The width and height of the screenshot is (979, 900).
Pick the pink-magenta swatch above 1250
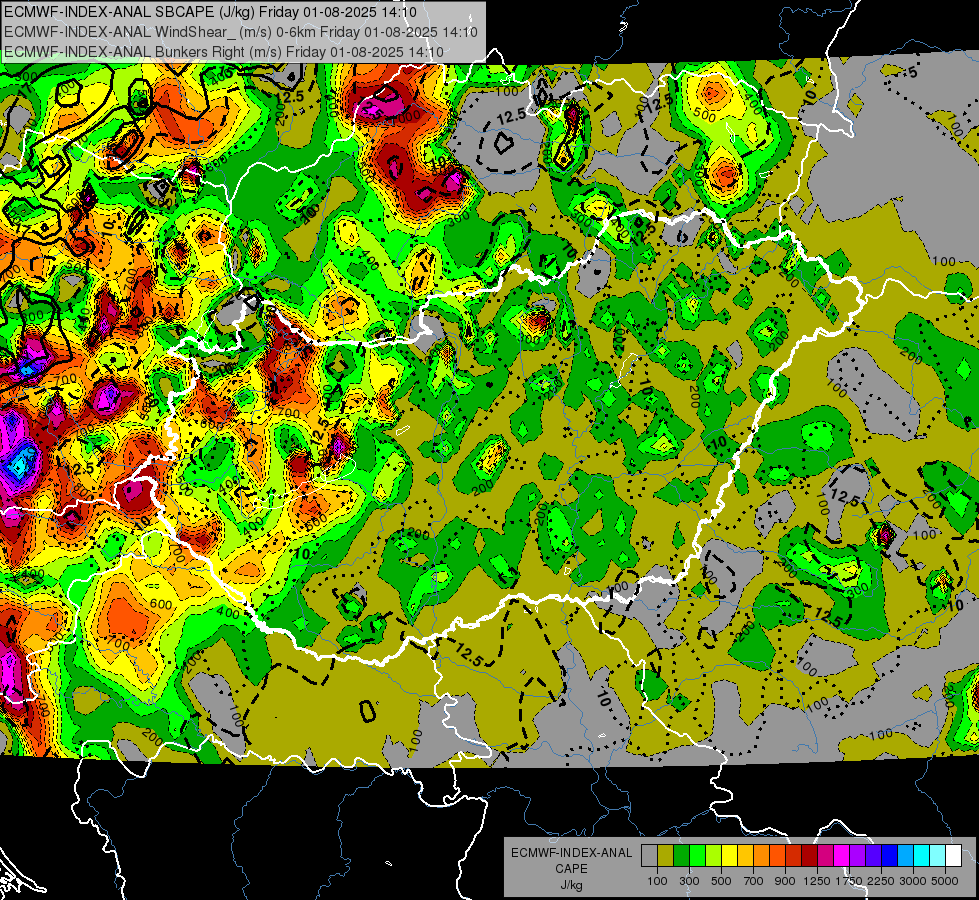pyautogui.click(x=825, y=856)
